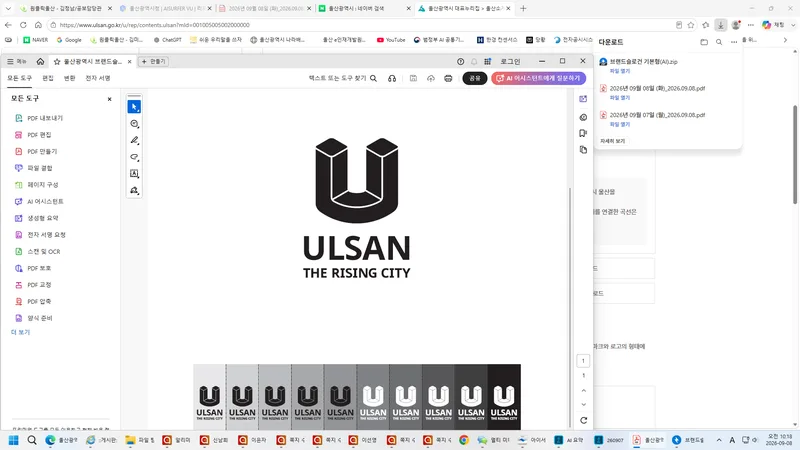Open the YouTube bookmark
The image size is (800, 450).
(x=391, y=39)
